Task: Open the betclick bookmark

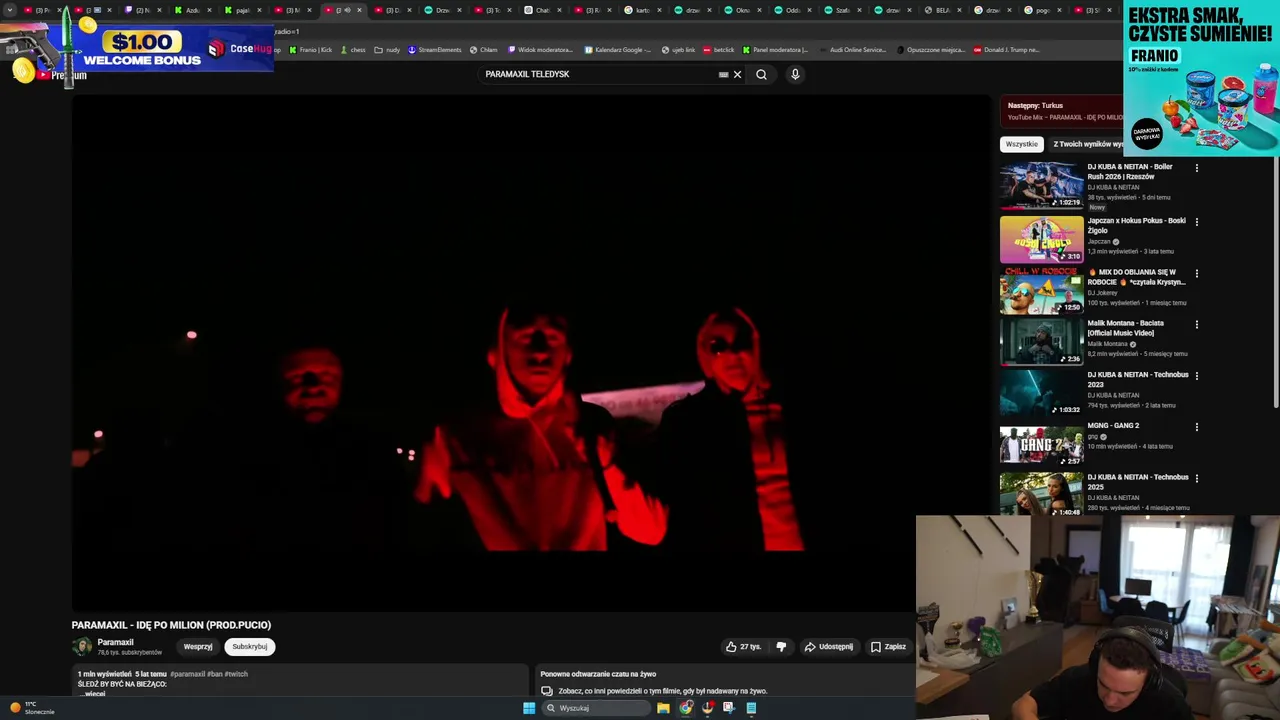Action: [719, 49]
